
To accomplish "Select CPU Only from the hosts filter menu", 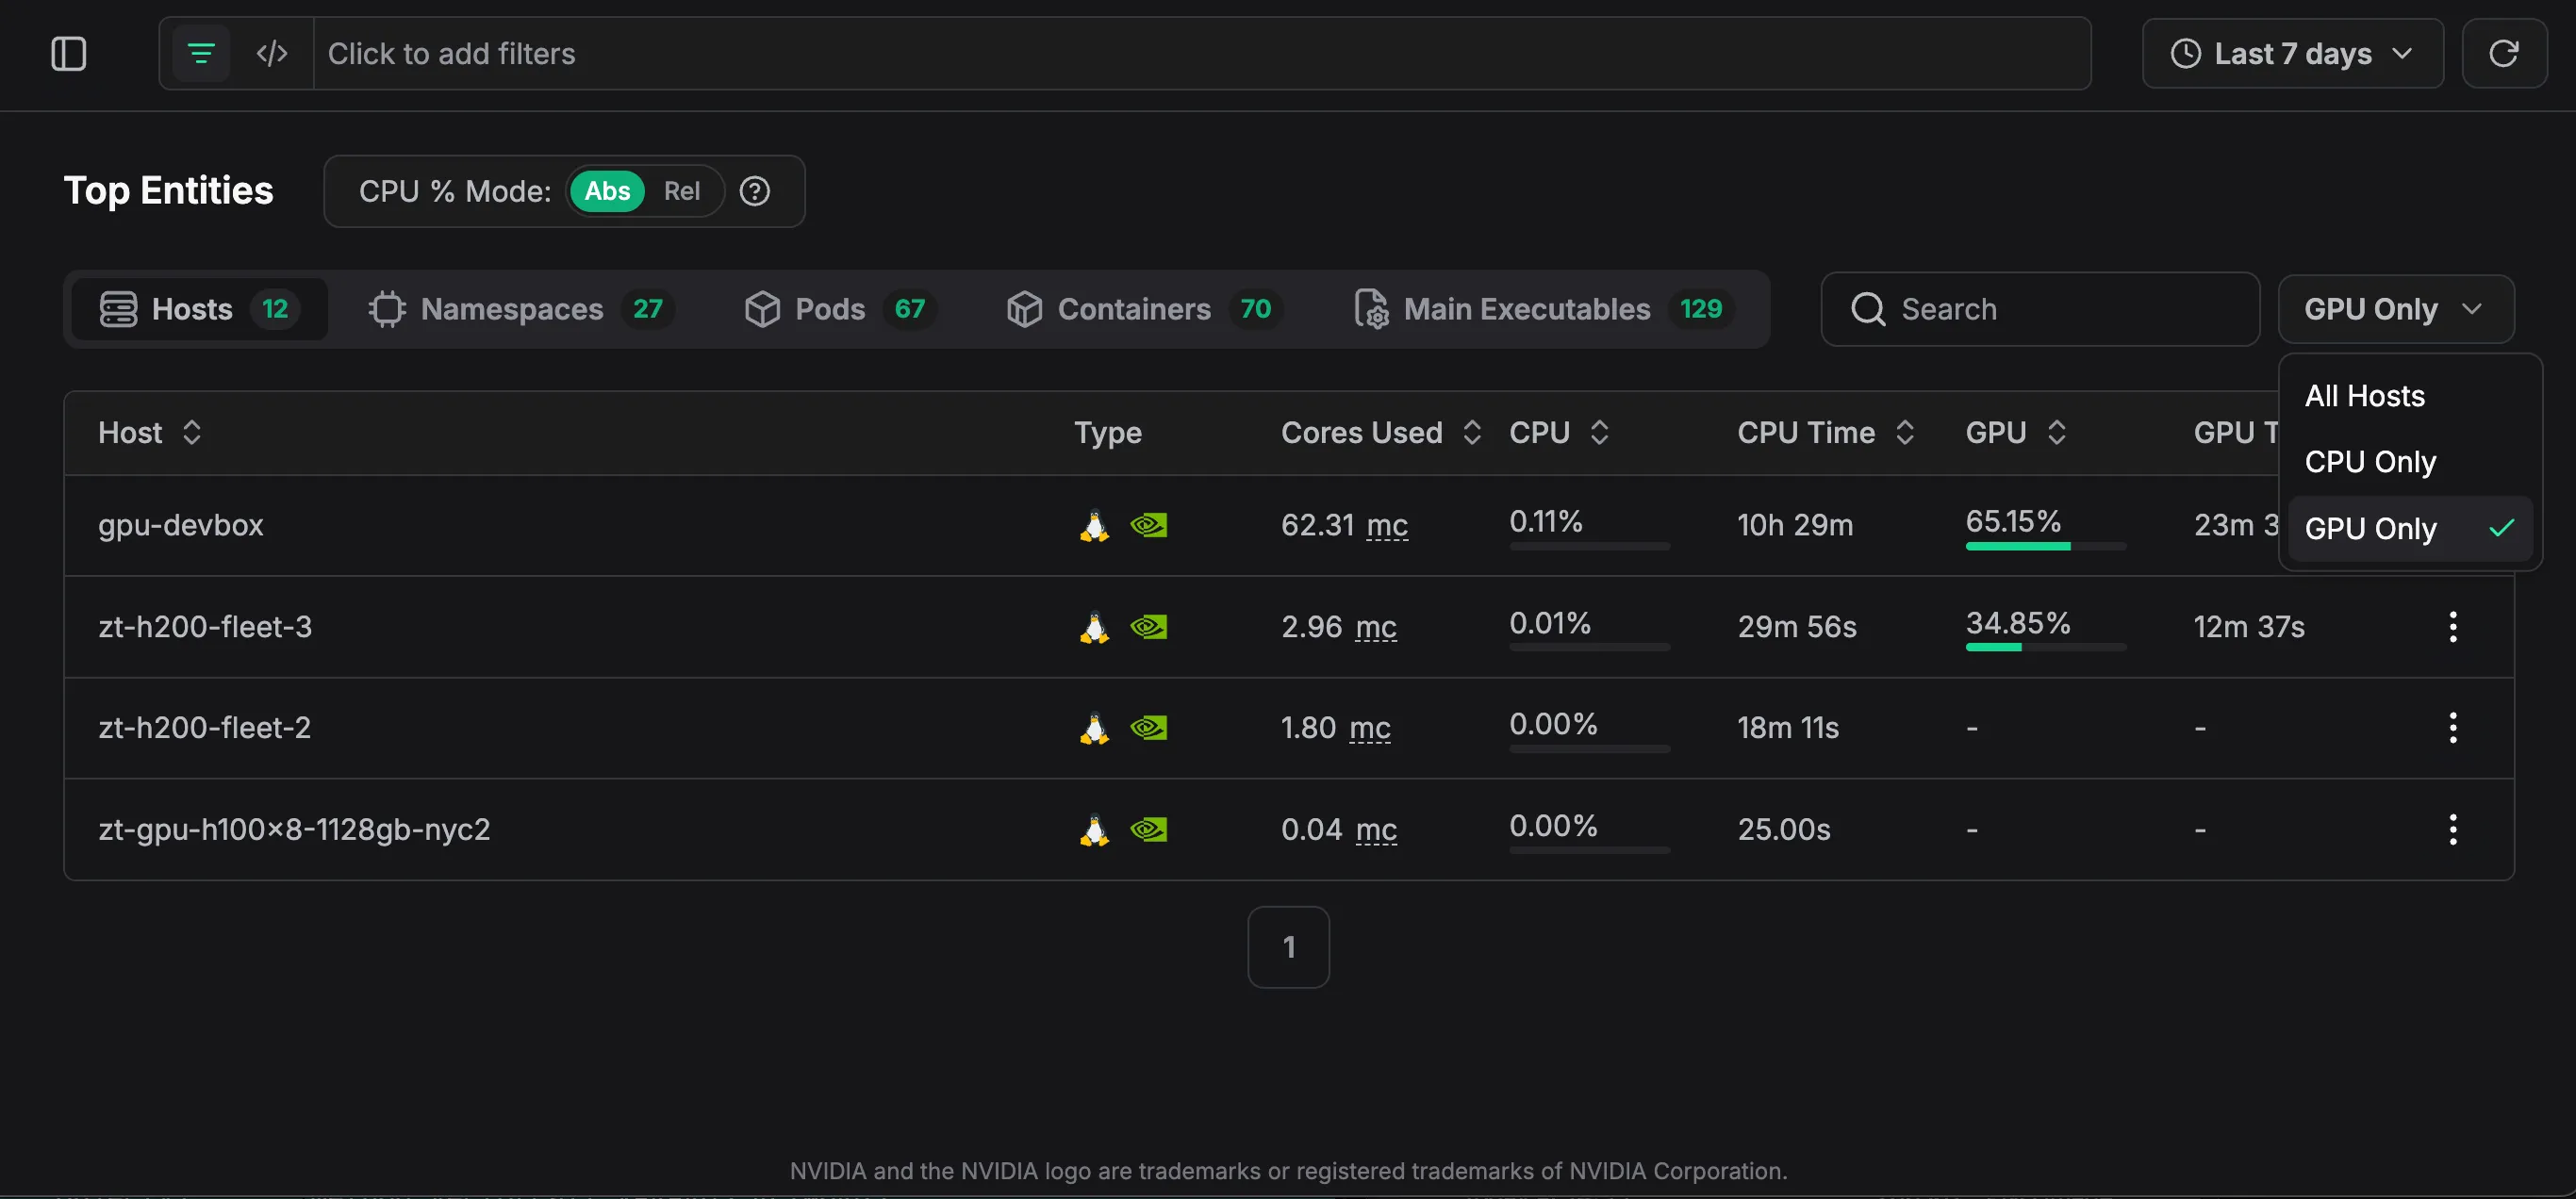I will pyautogui.click(x=2371, y=461).
